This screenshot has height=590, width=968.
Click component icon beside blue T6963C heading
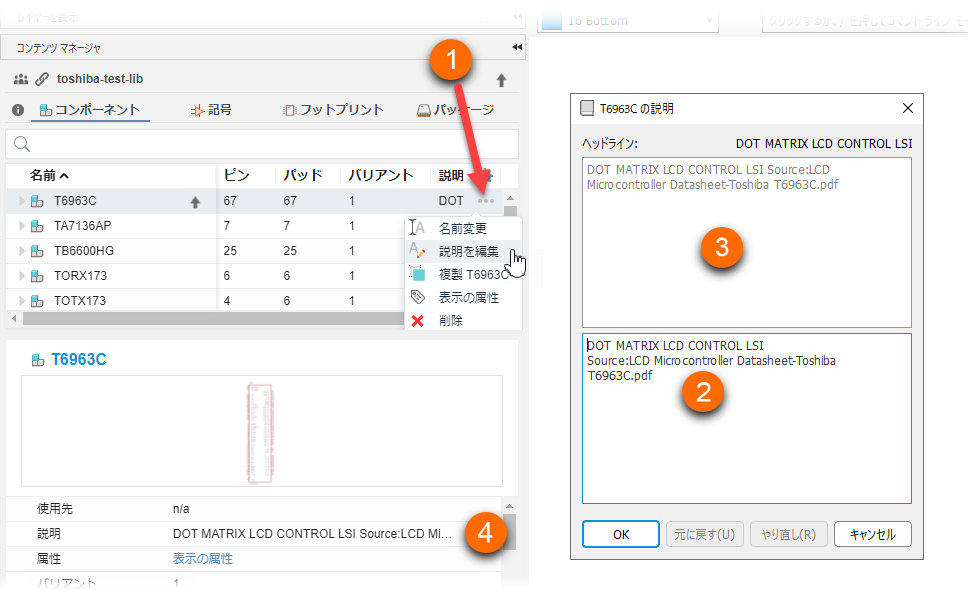pos(38,360)
